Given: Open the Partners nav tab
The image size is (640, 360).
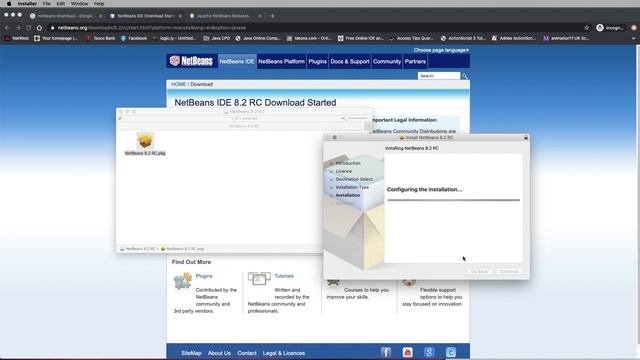Looking at the screenshot, I should (415, 62).
